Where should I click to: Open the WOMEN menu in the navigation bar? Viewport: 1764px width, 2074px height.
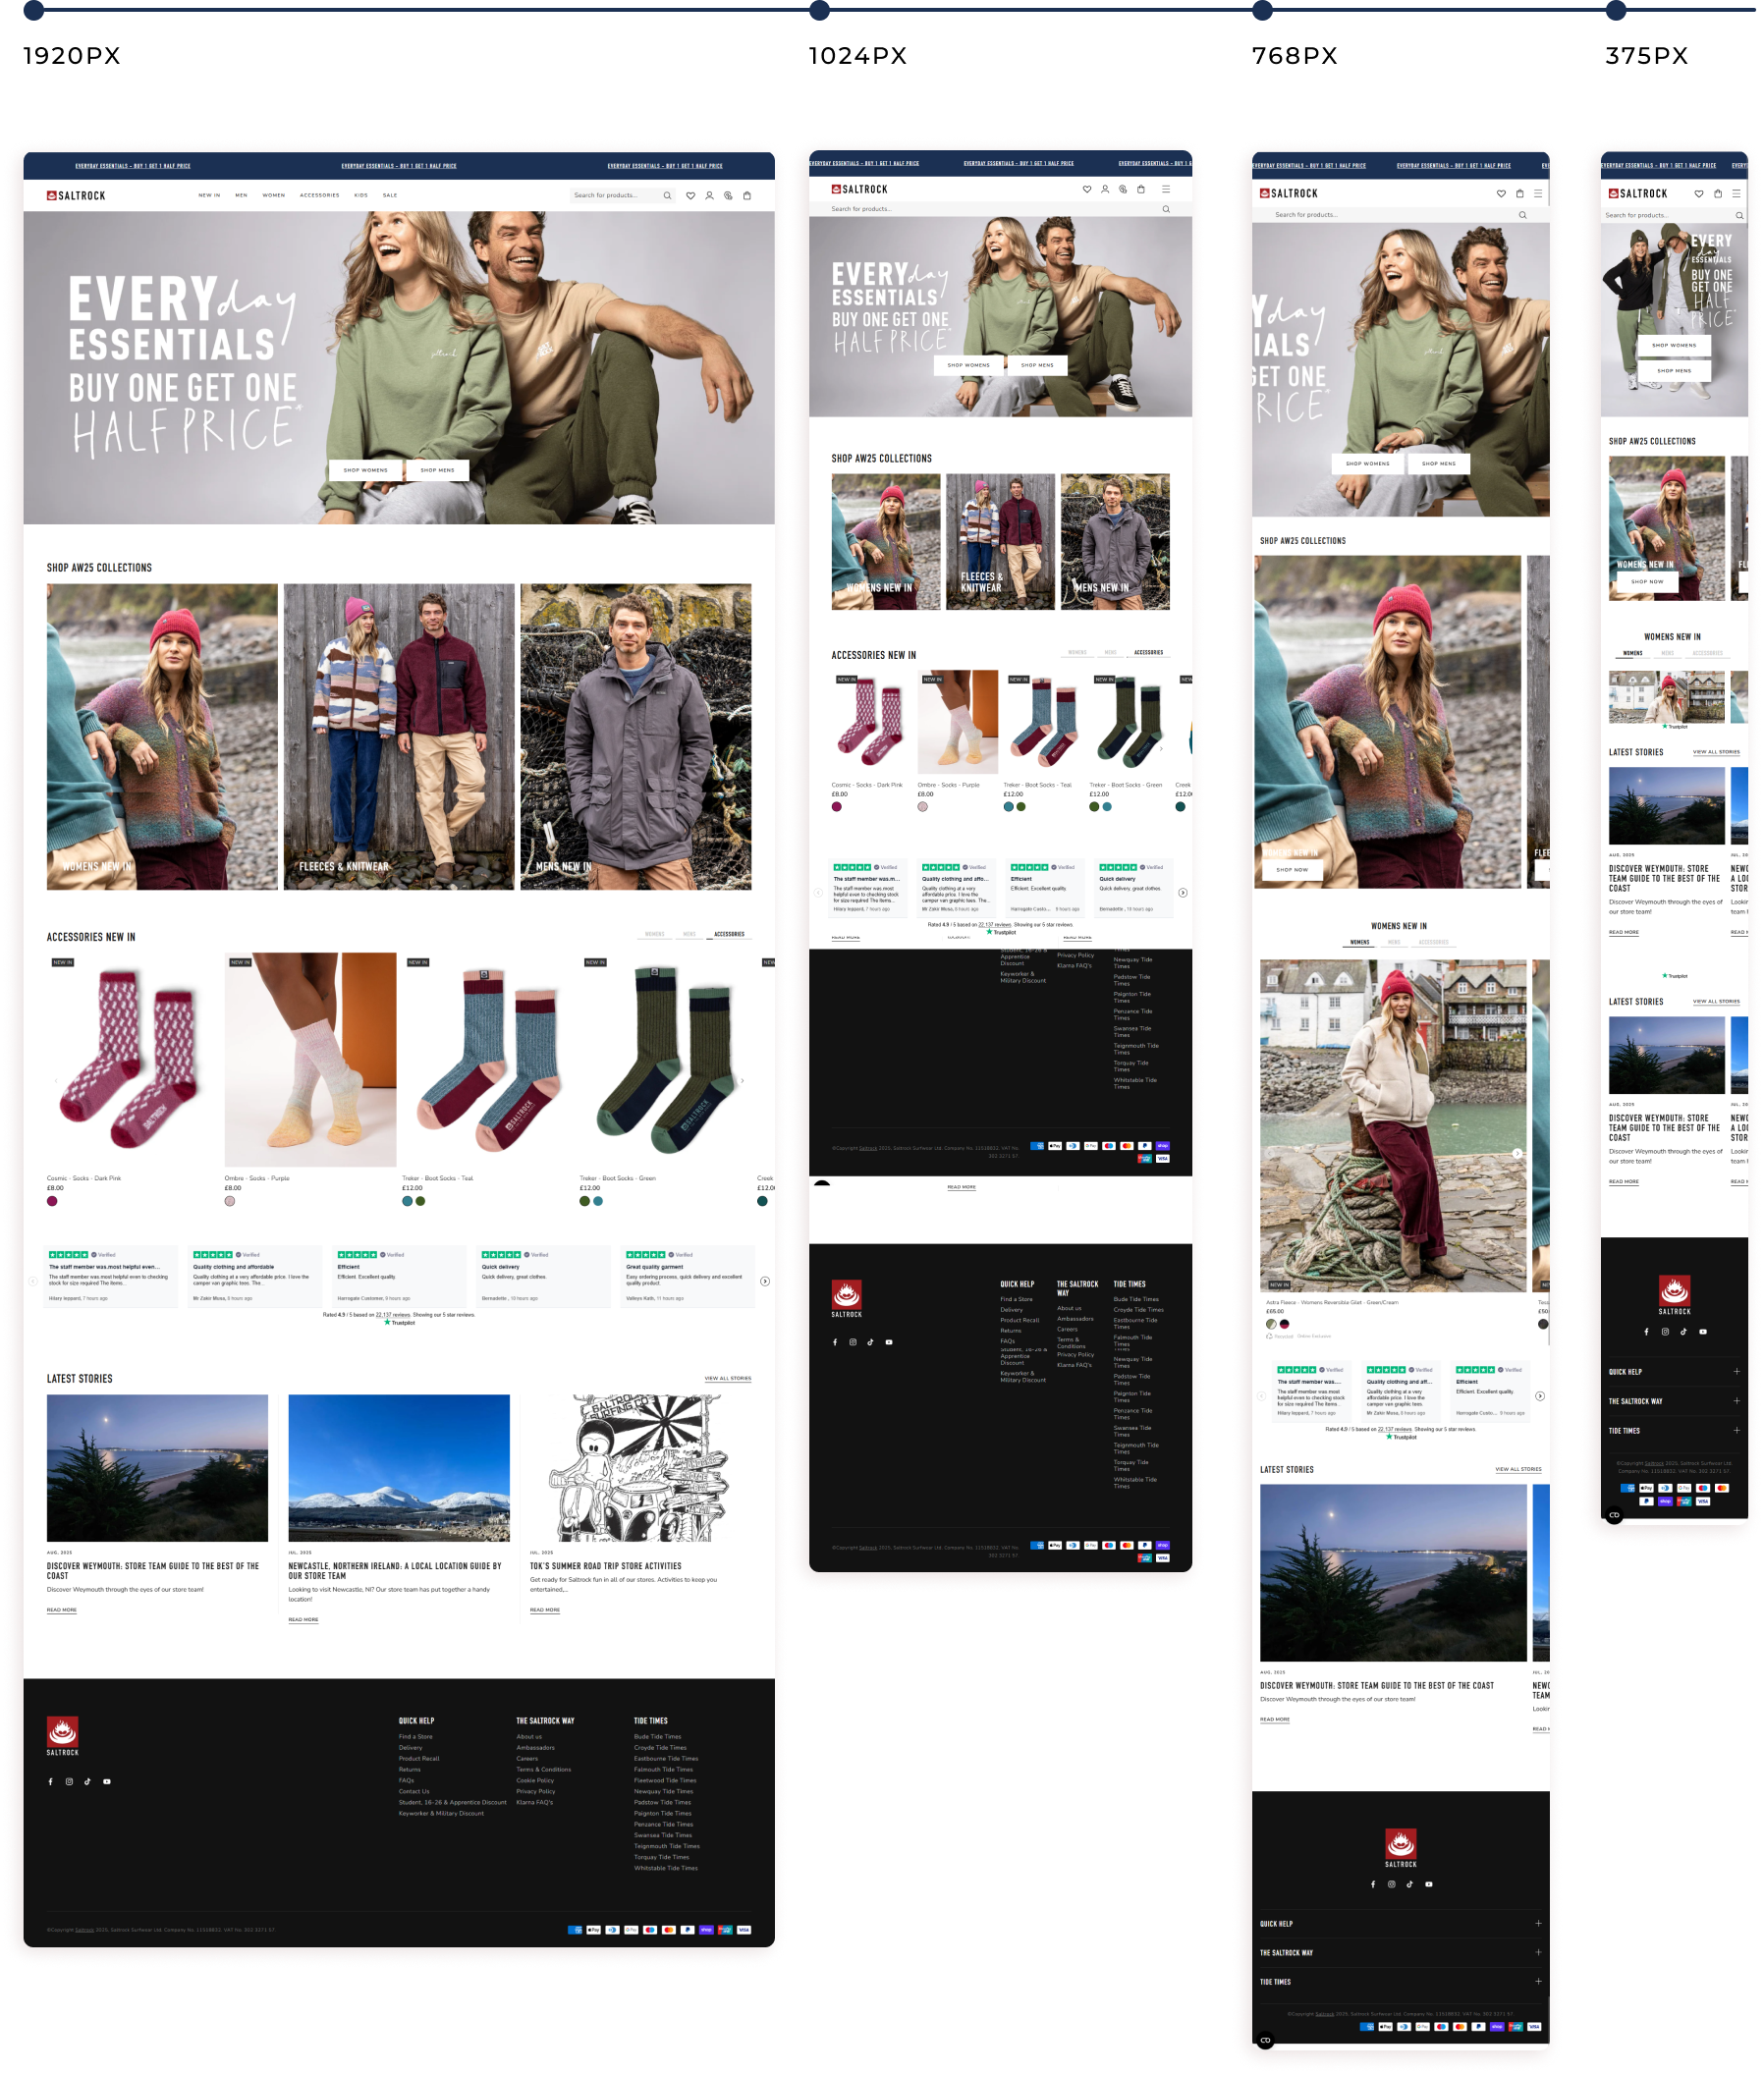point(272,196)
